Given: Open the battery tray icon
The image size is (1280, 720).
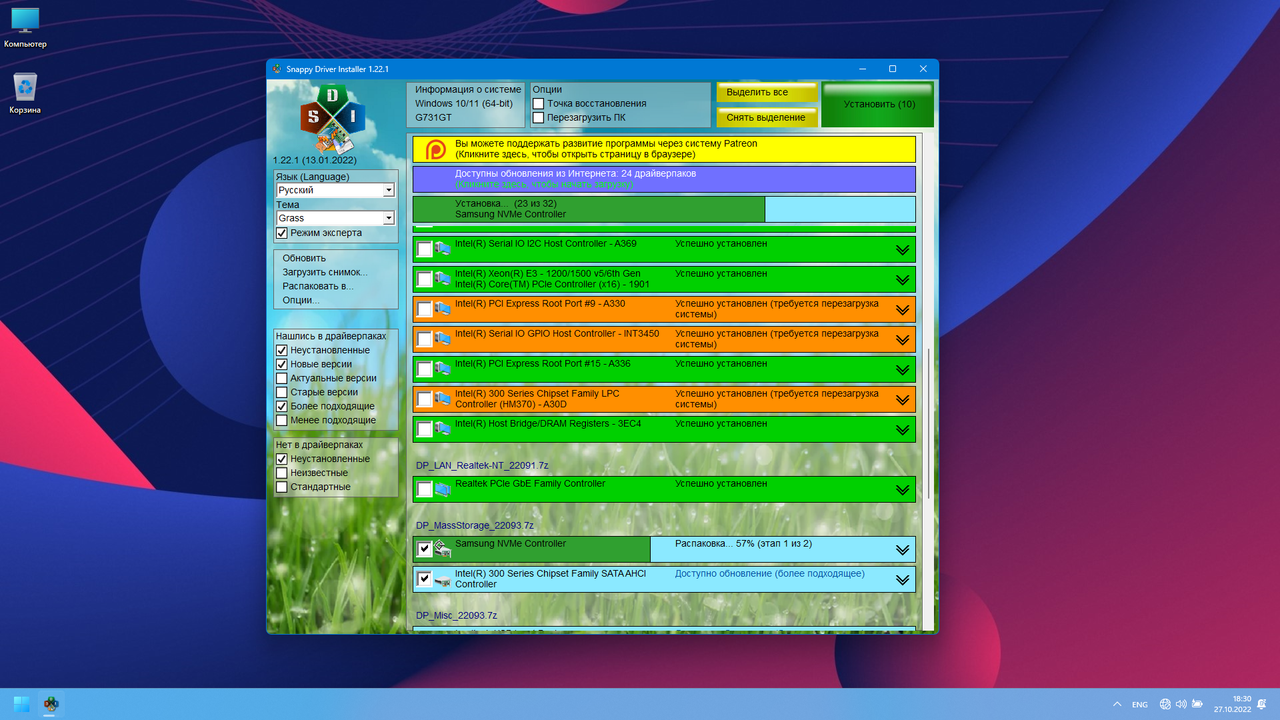Looking at the screenshot, I should [x=1197, y=704].
